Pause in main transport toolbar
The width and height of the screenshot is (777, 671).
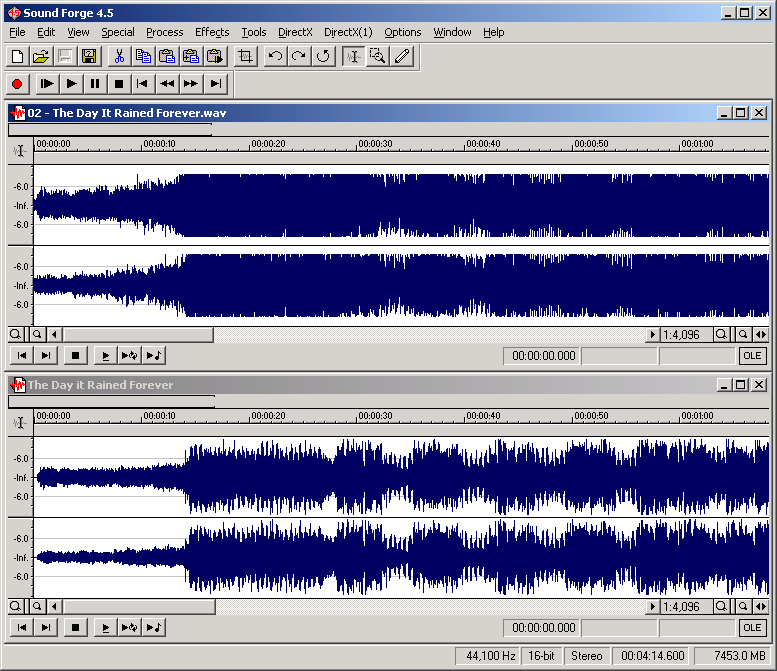(x=95, y=84)
